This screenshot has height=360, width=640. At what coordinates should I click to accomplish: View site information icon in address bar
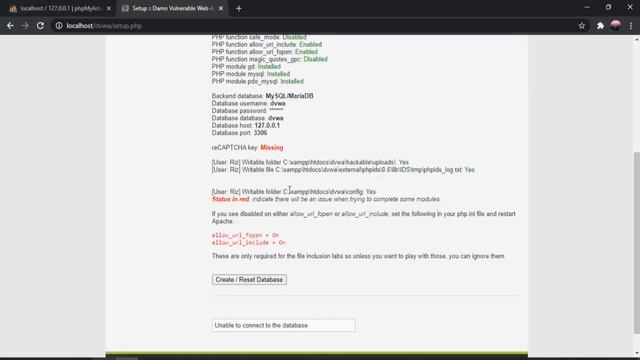59,26
